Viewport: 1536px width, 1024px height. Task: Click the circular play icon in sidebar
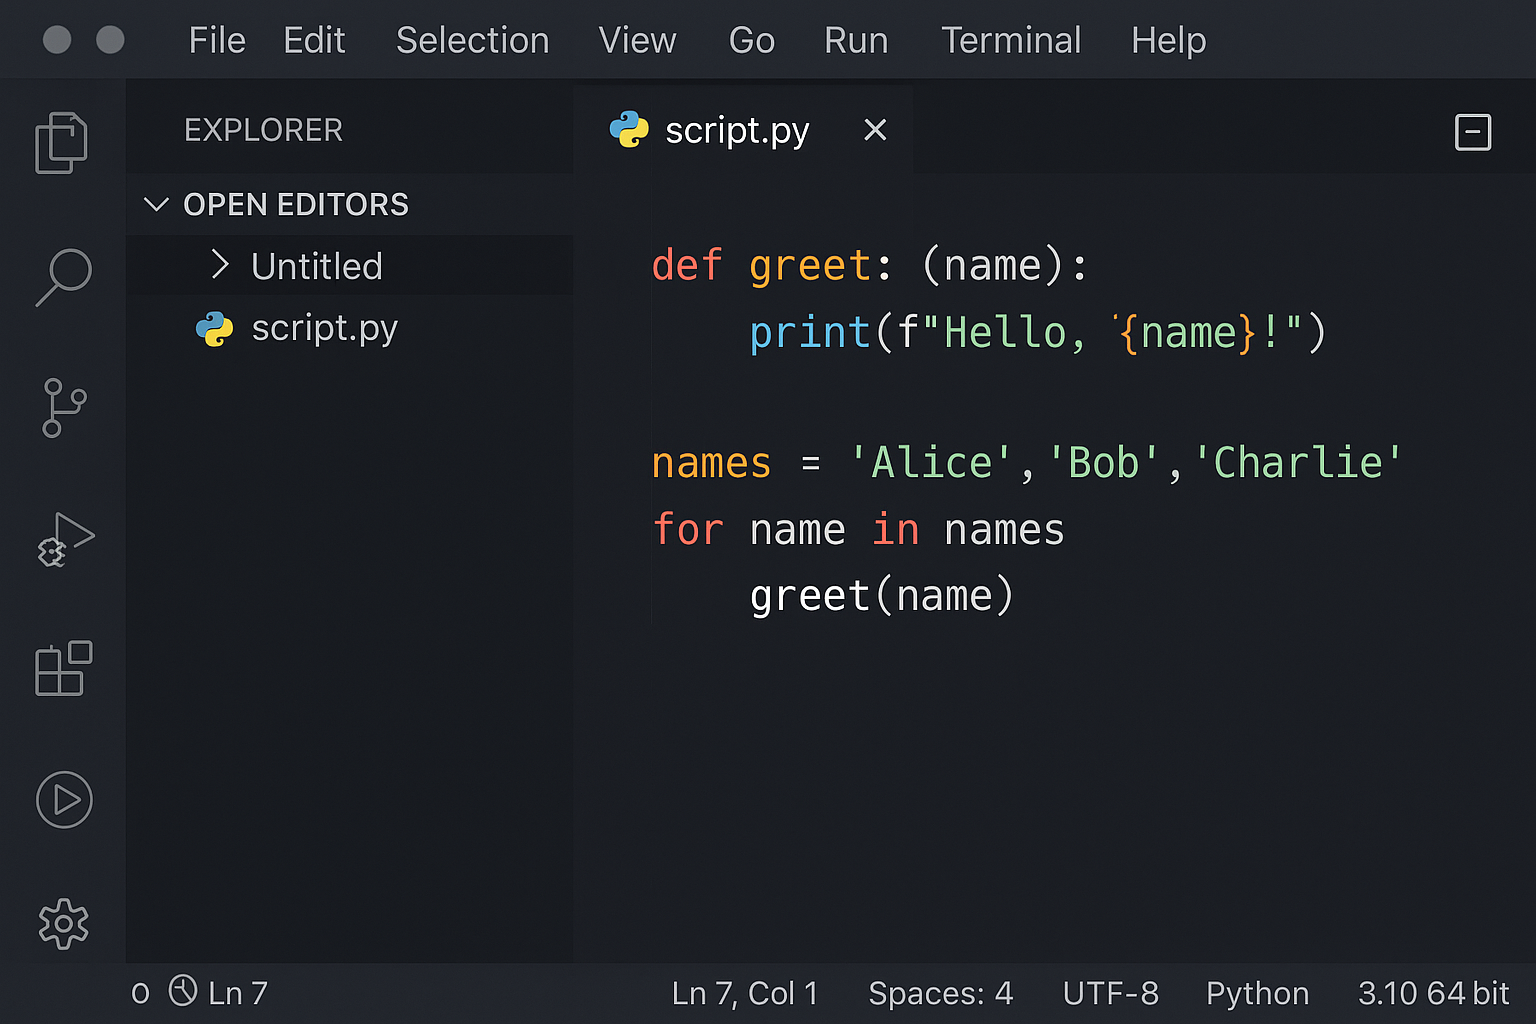pyautogui.click(x=64, y=800)
